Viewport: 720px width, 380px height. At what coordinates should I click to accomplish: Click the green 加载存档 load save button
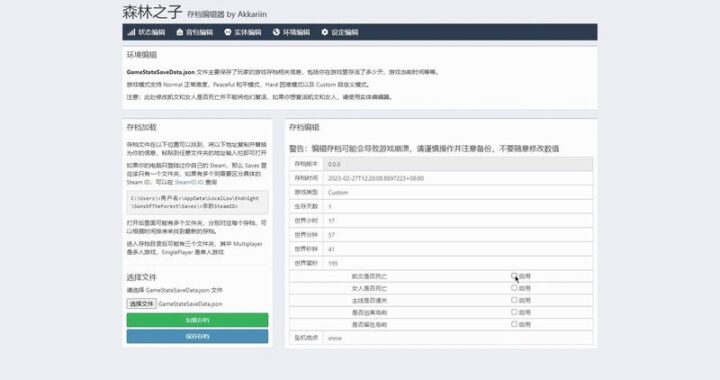pos(197,320)
